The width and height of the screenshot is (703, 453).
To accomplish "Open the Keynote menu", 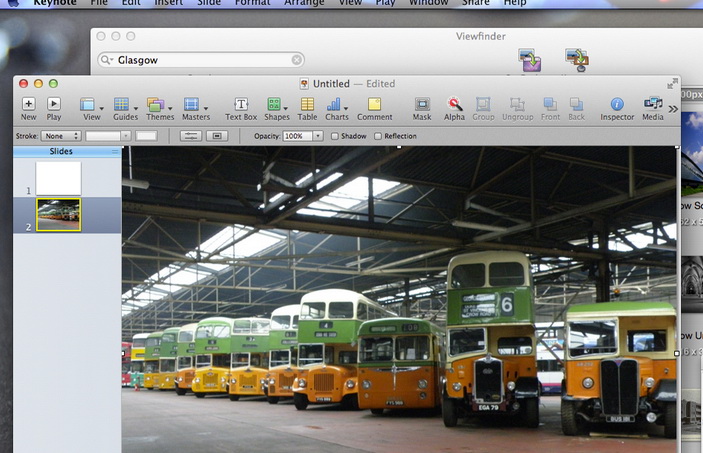I will tap(55, 3).
